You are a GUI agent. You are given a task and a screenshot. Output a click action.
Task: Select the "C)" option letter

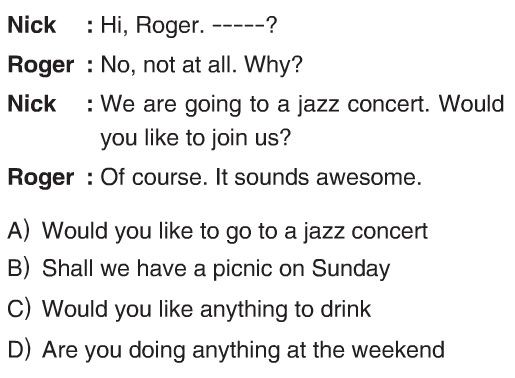pos(19,309)
